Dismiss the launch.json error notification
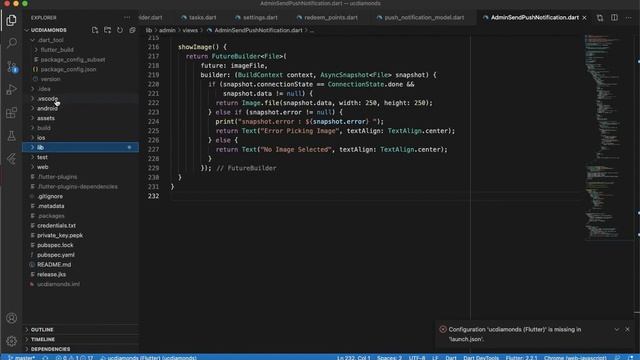The width and height of the screenshot is (640, 360). pos(627,329)
